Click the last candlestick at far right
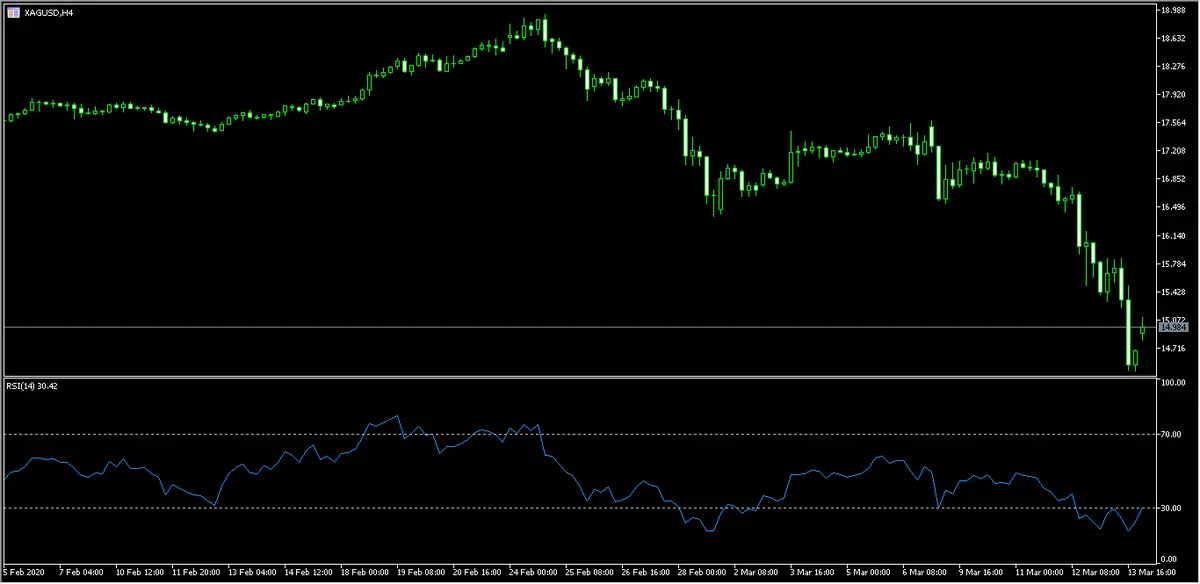This screenshot has height=584, width=1200. coord(1142,331)
